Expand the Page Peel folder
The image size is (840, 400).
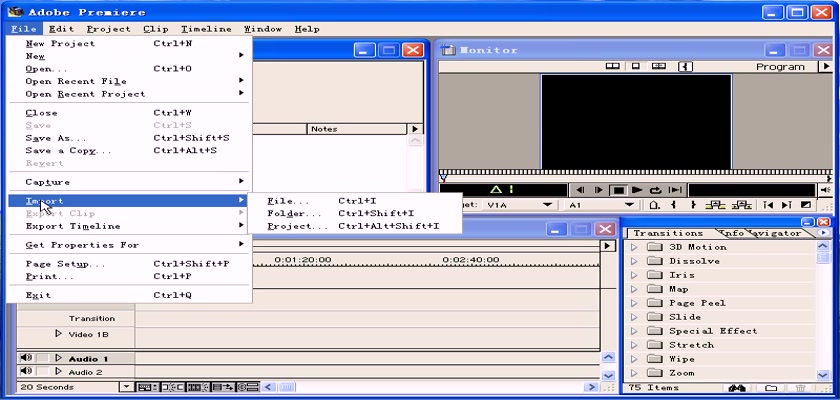click(634, 303)
